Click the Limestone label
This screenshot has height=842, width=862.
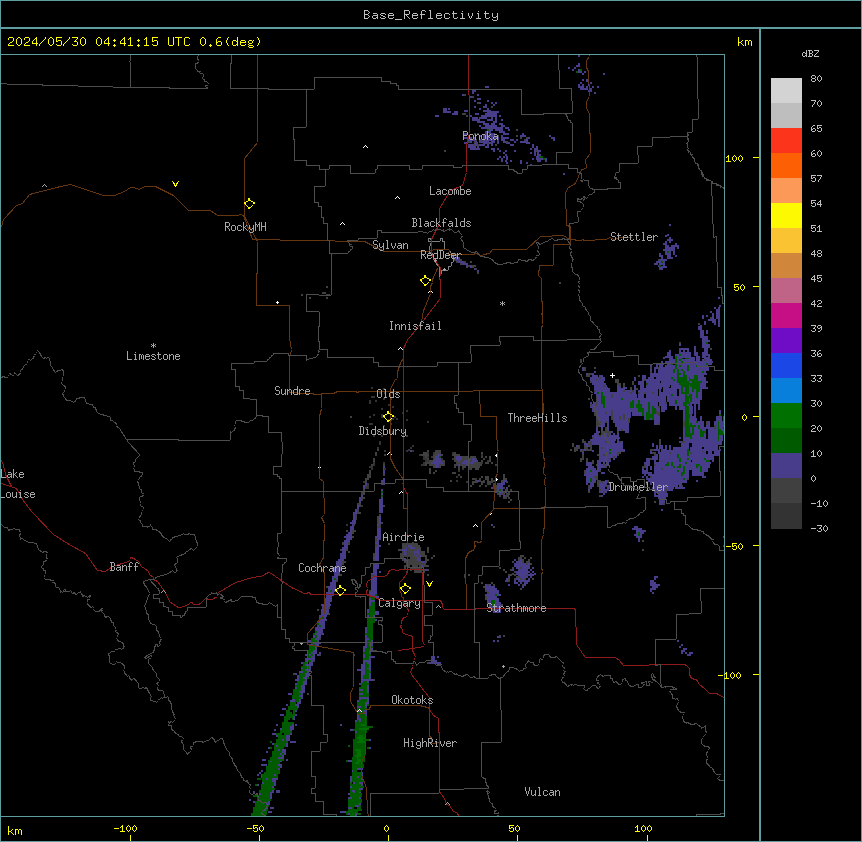[153, 356]
